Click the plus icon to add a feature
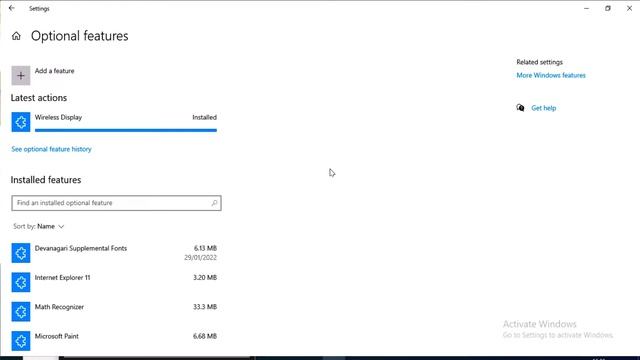640x360 pixels. tap(21, 76)
